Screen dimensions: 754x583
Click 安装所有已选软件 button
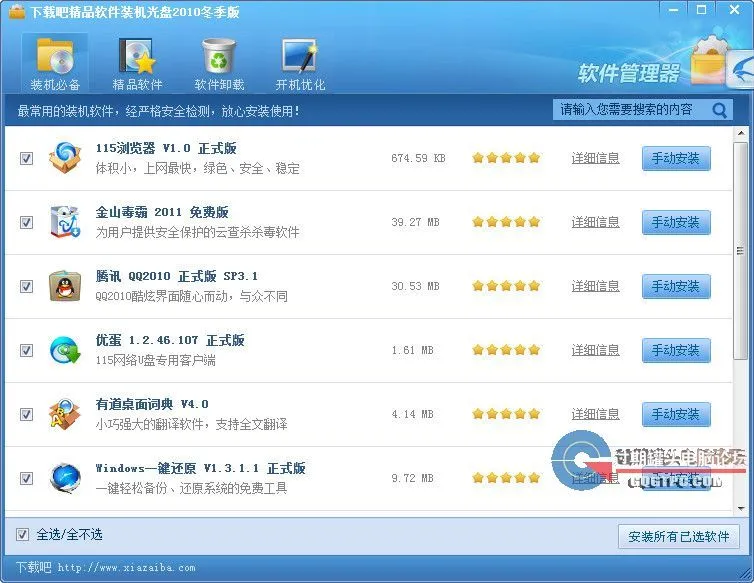pos(678,536)
